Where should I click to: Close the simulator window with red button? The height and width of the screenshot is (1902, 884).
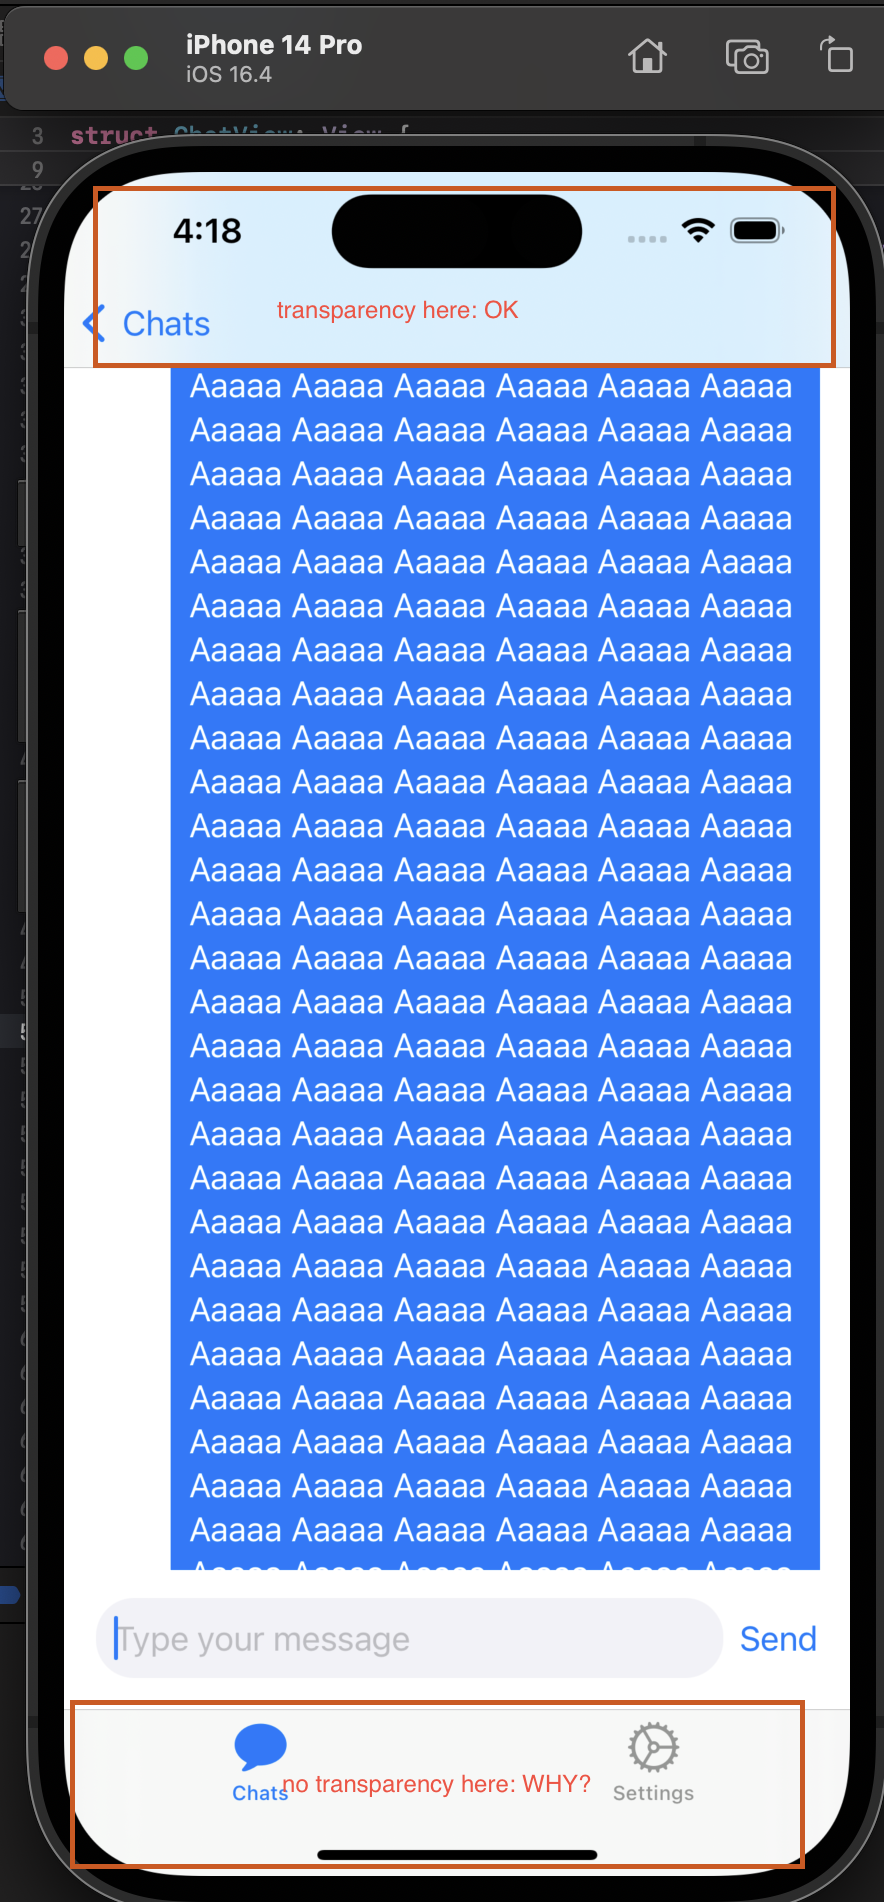(x=56, y=58)
